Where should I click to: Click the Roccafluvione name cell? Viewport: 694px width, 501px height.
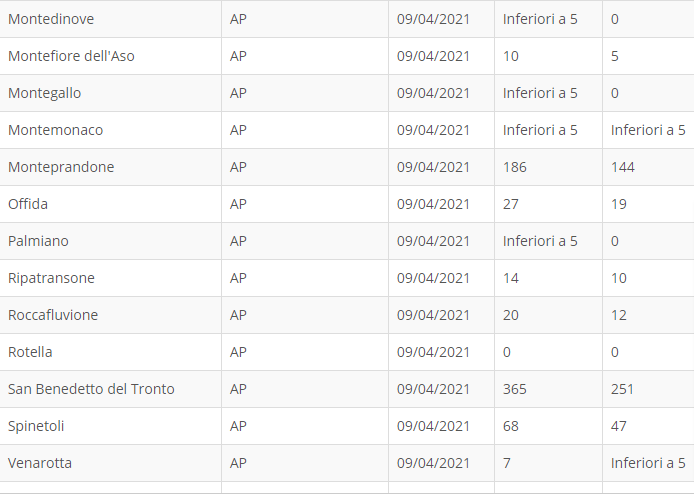(53, 315)
